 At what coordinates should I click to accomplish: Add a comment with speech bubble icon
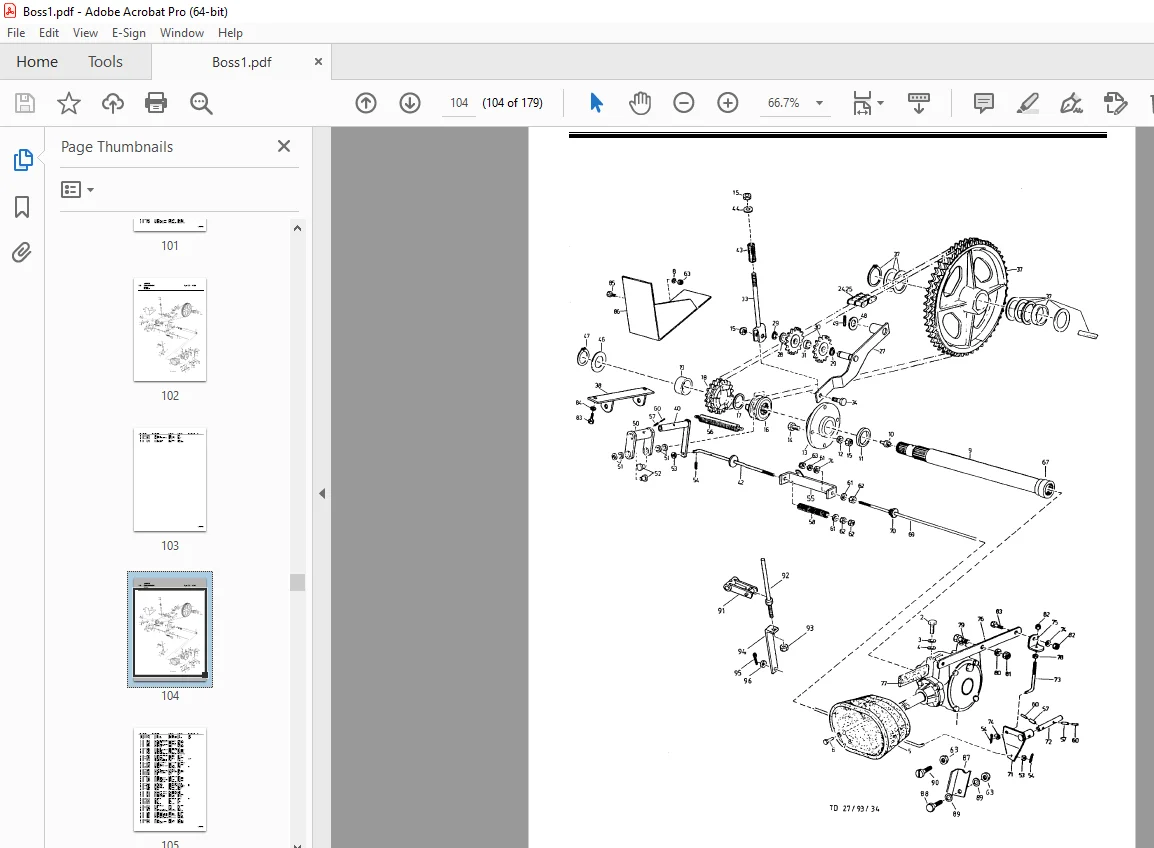[x=983, y=103]
